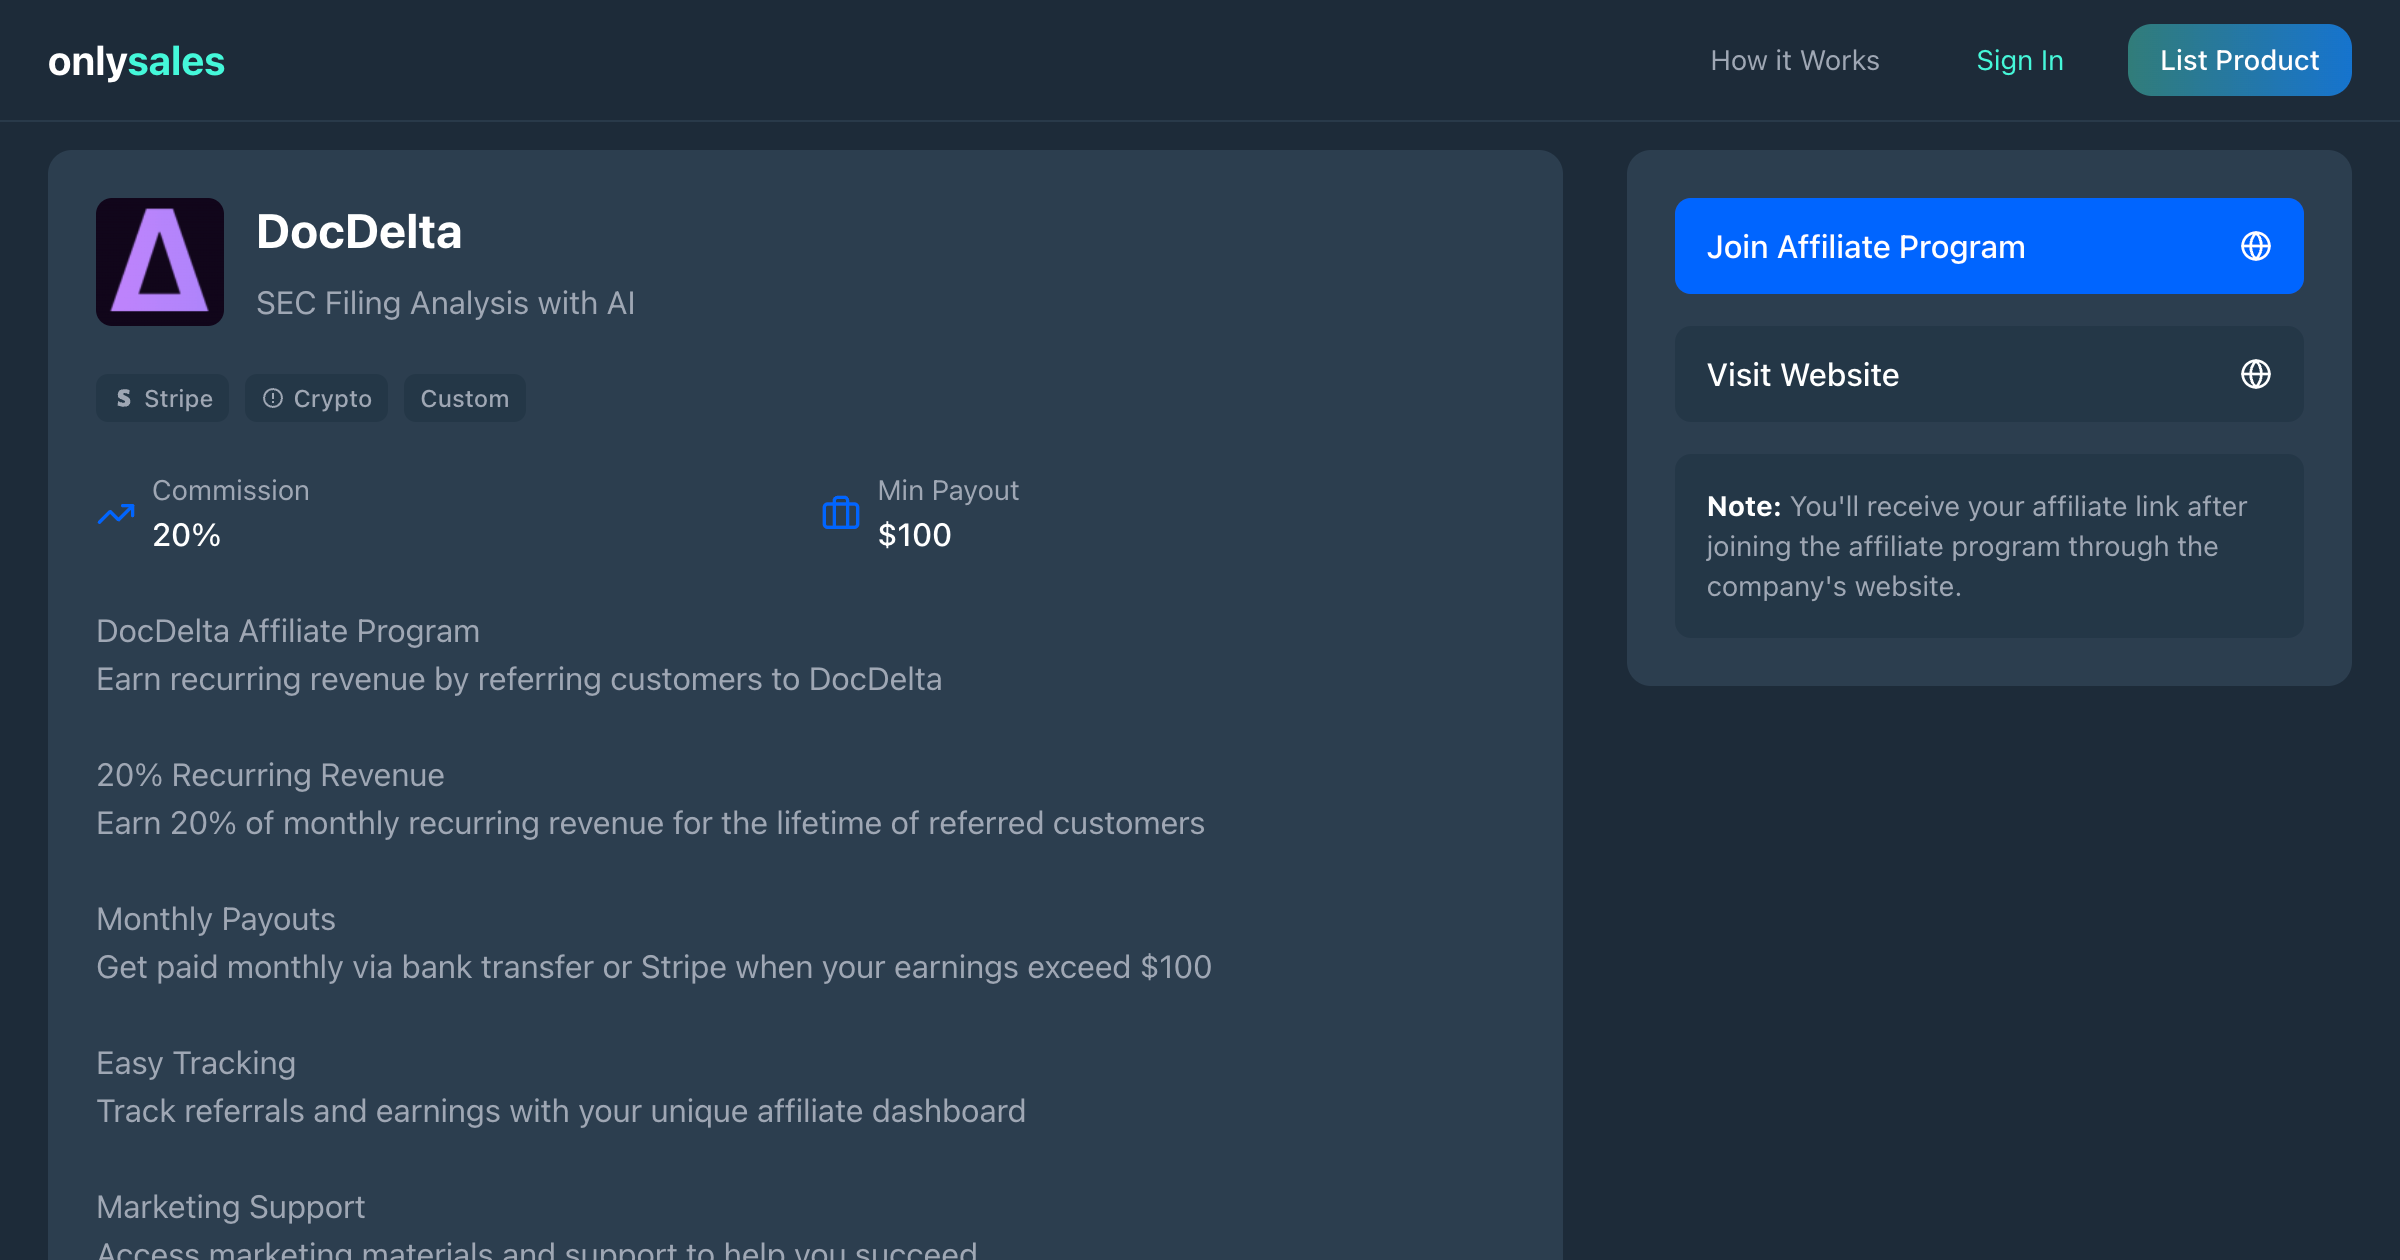The height and width of the screenshot is (1260, 2400).
Task: Click the Easy Tracking heading
Action: tap(196, 1063)
